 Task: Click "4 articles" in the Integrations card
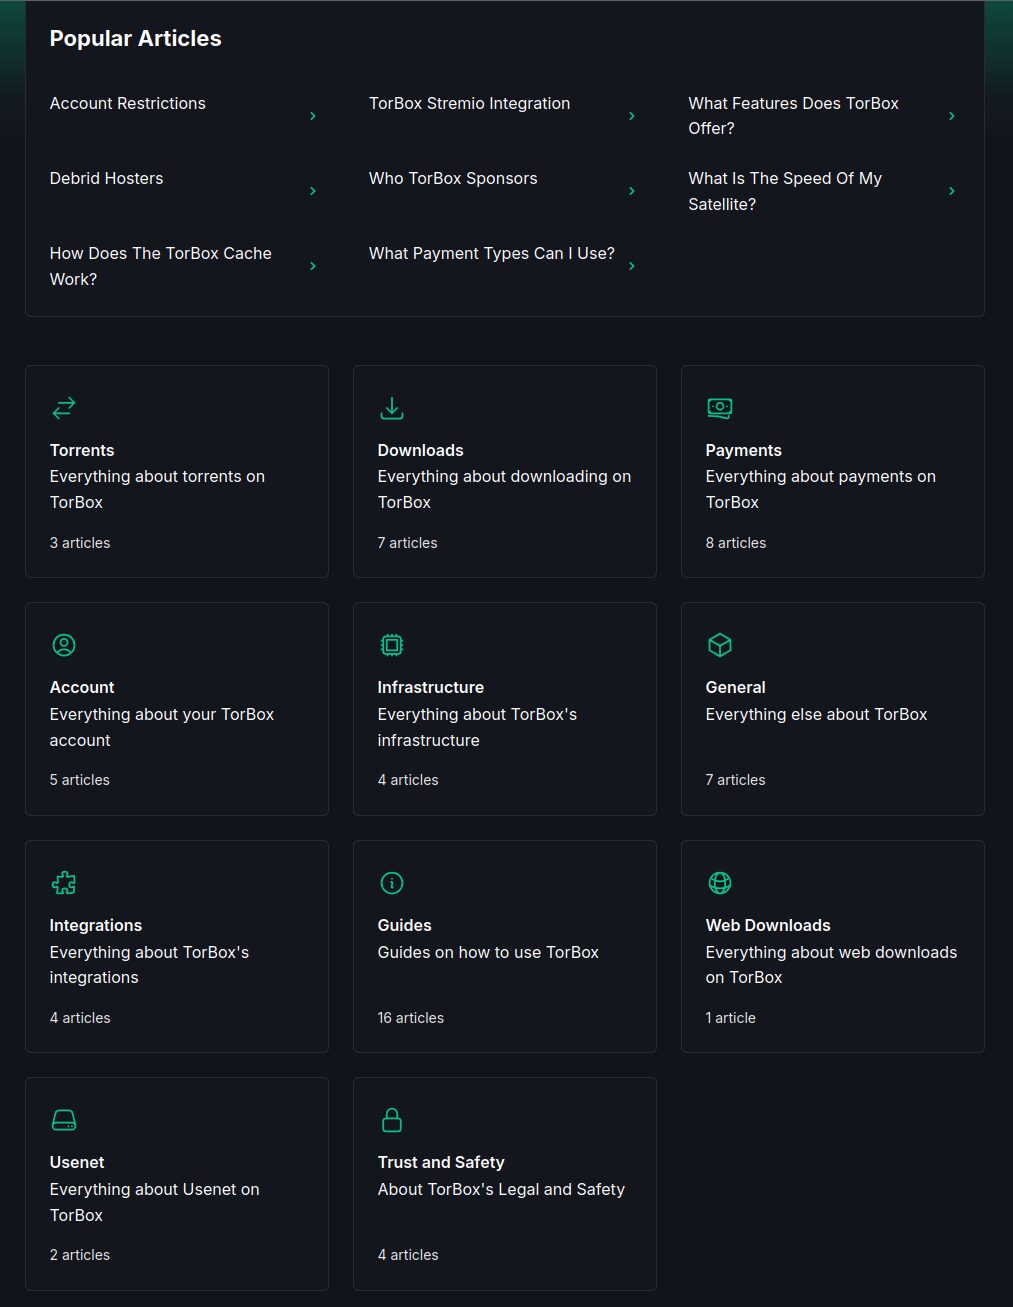80,1018
